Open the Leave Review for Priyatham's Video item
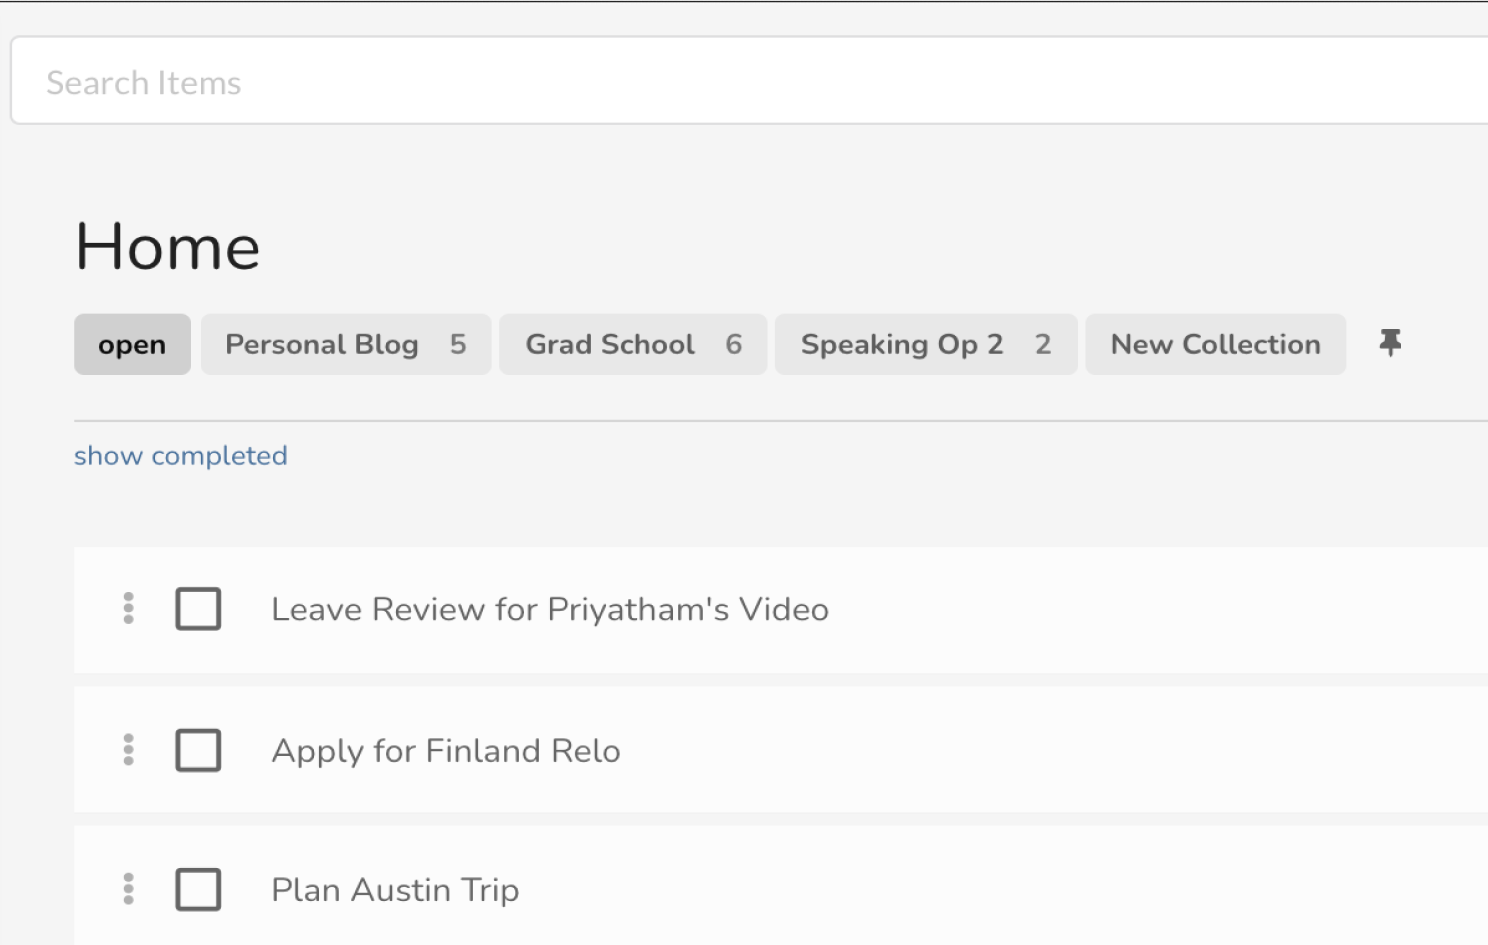This screenshot has height=945, width=1488. [550, 609]
